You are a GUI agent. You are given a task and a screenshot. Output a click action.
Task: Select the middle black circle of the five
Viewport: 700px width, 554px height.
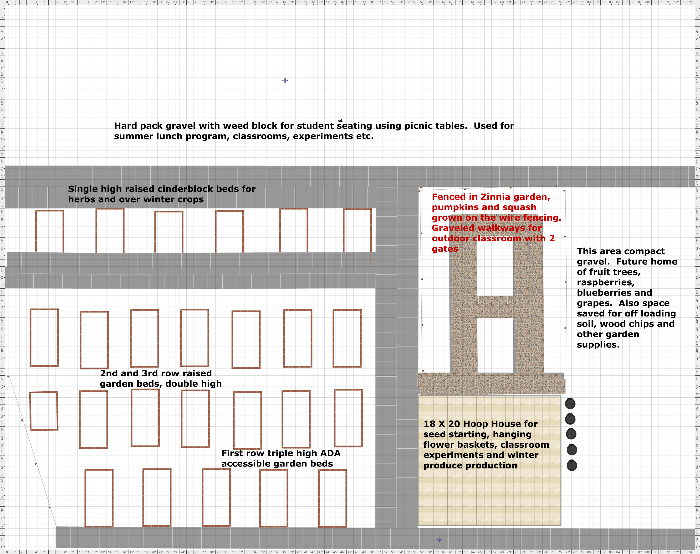[x=571, y=434]
